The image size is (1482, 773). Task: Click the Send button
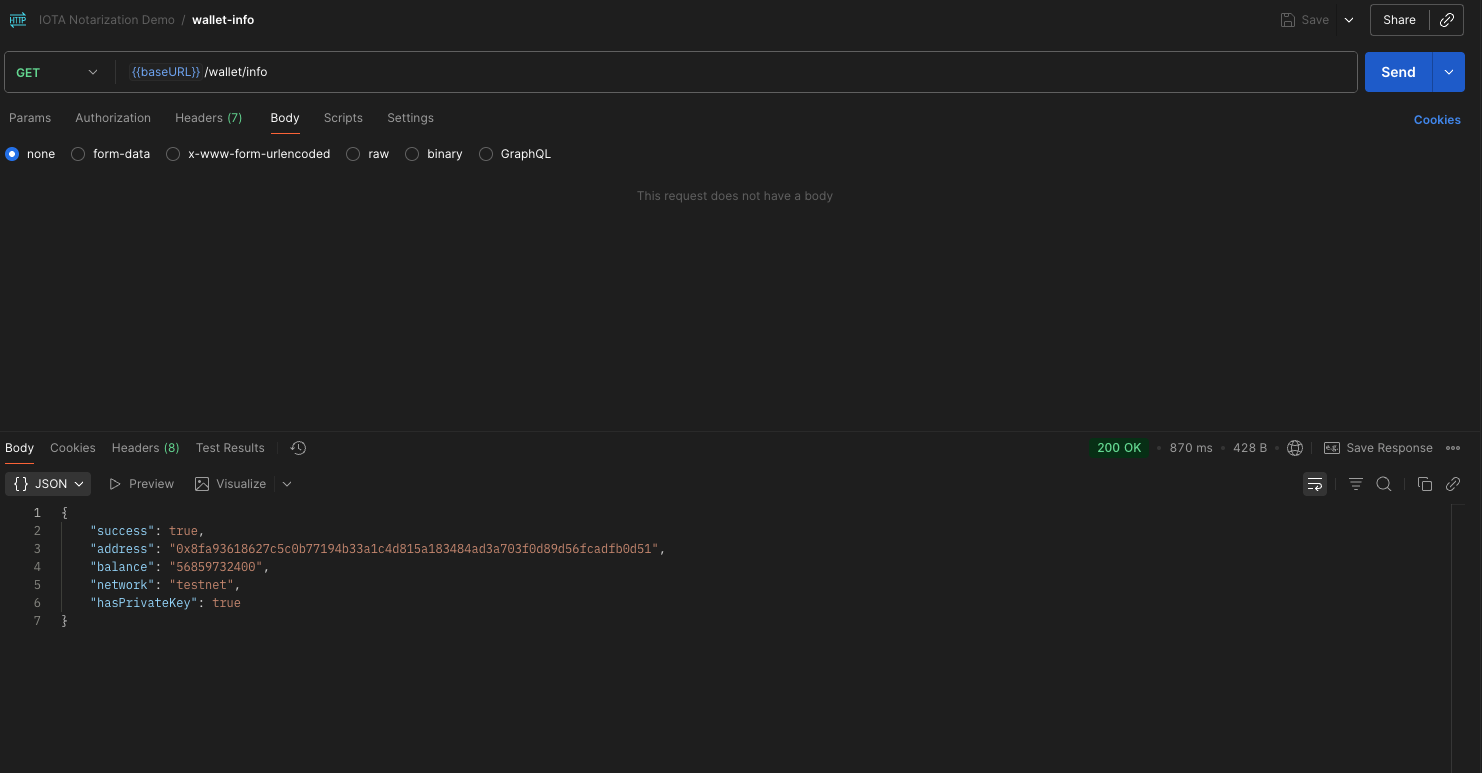coord(1397,71)
